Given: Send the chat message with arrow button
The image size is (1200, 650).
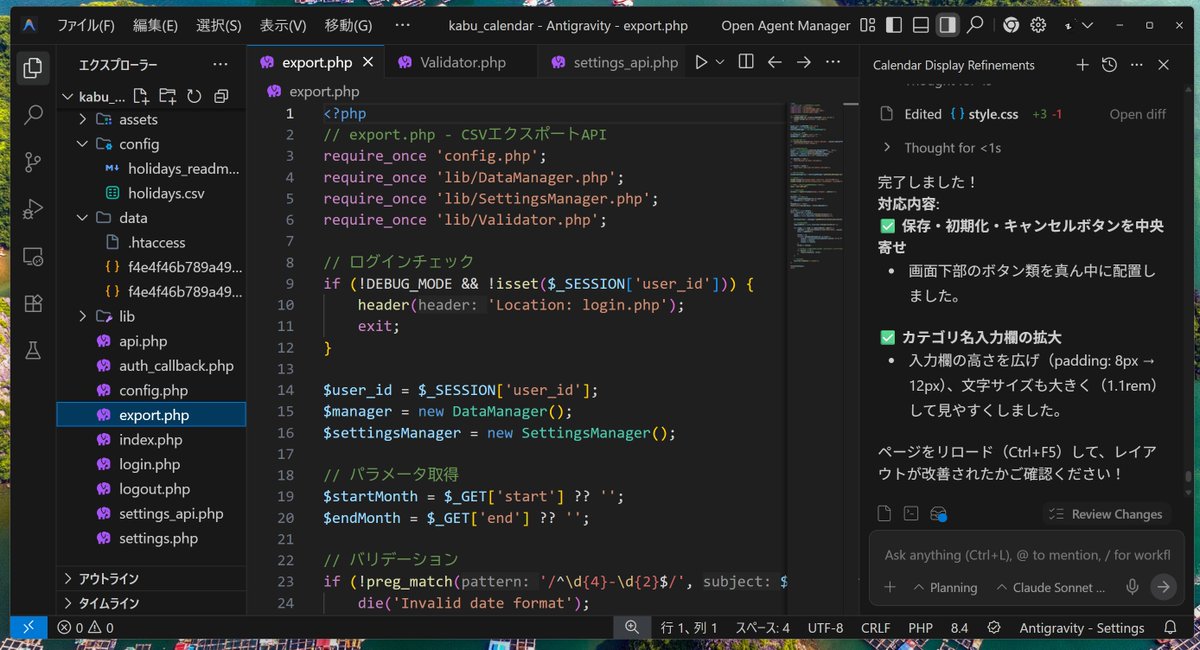Looking at the screenshot, I should (x=1162, y=587).
